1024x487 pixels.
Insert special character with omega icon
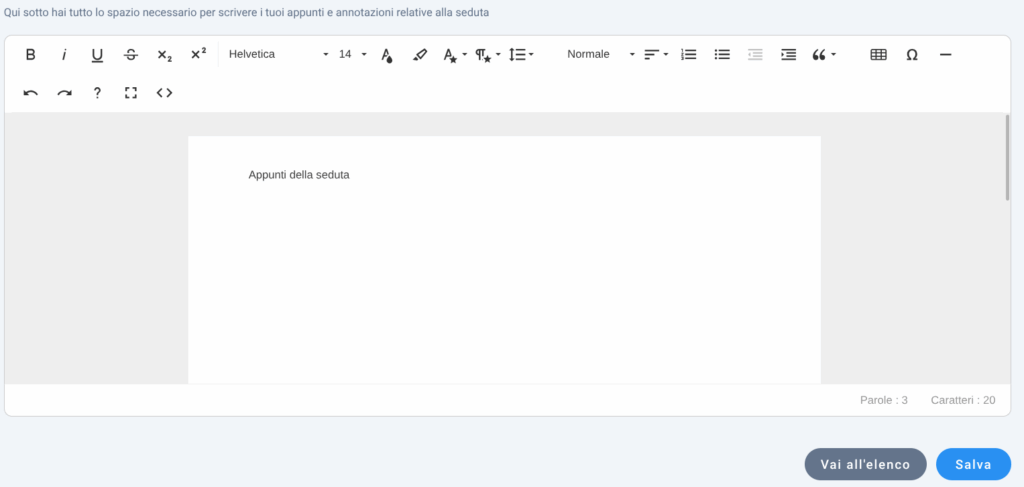912,55
